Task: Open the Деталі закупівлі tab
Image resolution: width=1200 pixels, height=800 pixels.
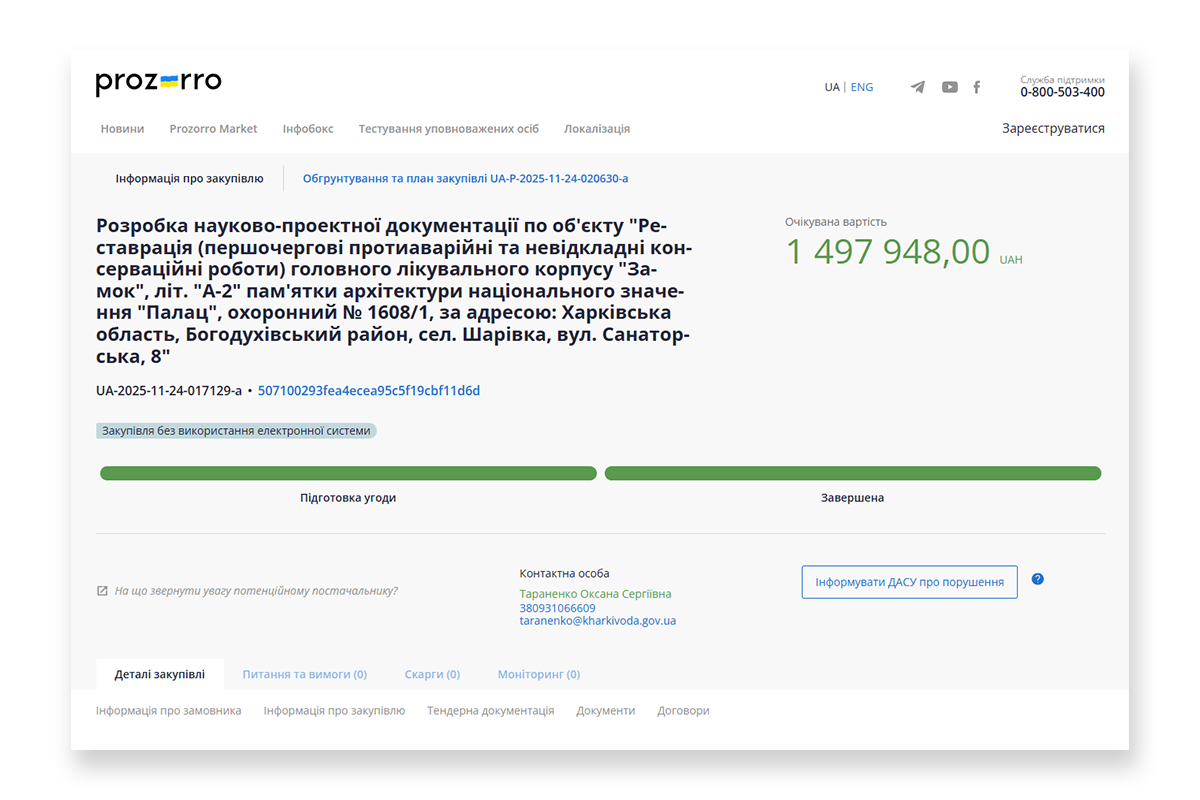Action: (x=160, y=673)
